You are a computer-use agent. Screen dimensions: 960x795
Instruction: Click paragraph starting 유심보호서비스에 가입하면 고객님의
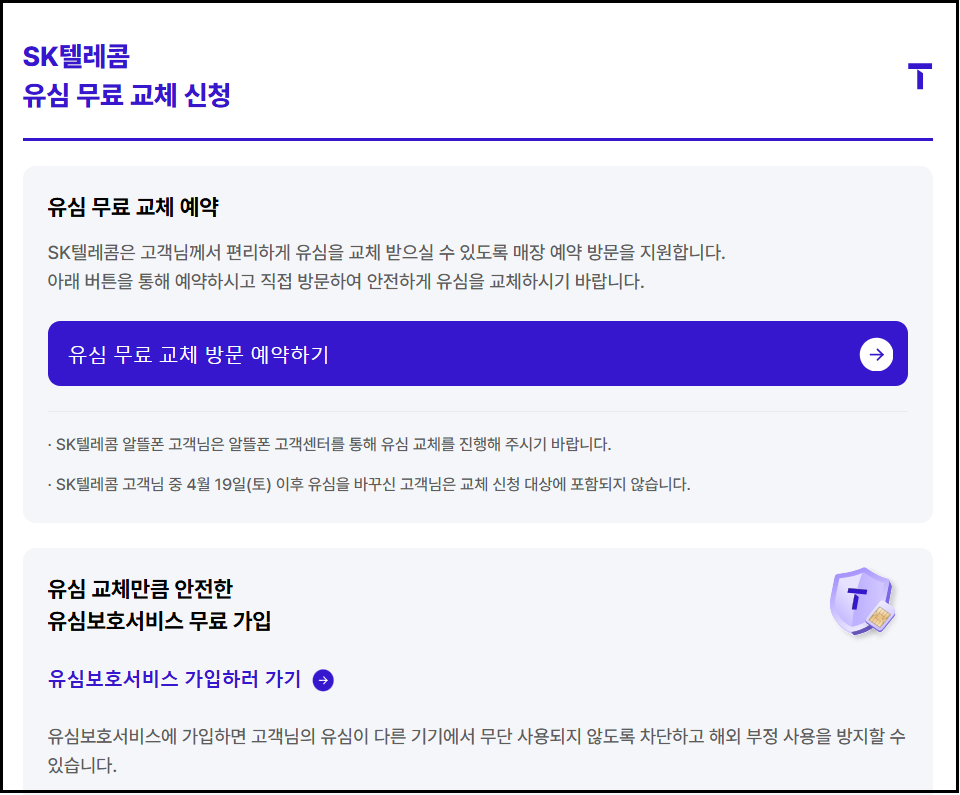click(x=476, y=750)
